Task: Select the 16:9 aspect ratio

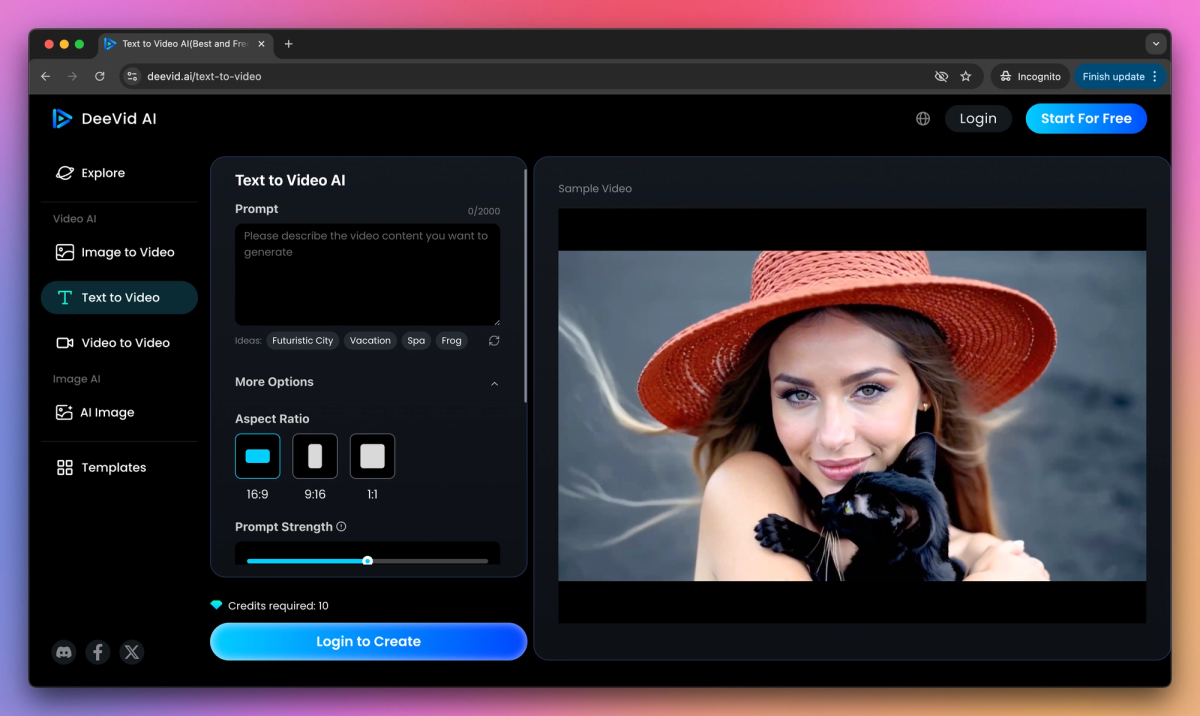Action: click(257, 456)
